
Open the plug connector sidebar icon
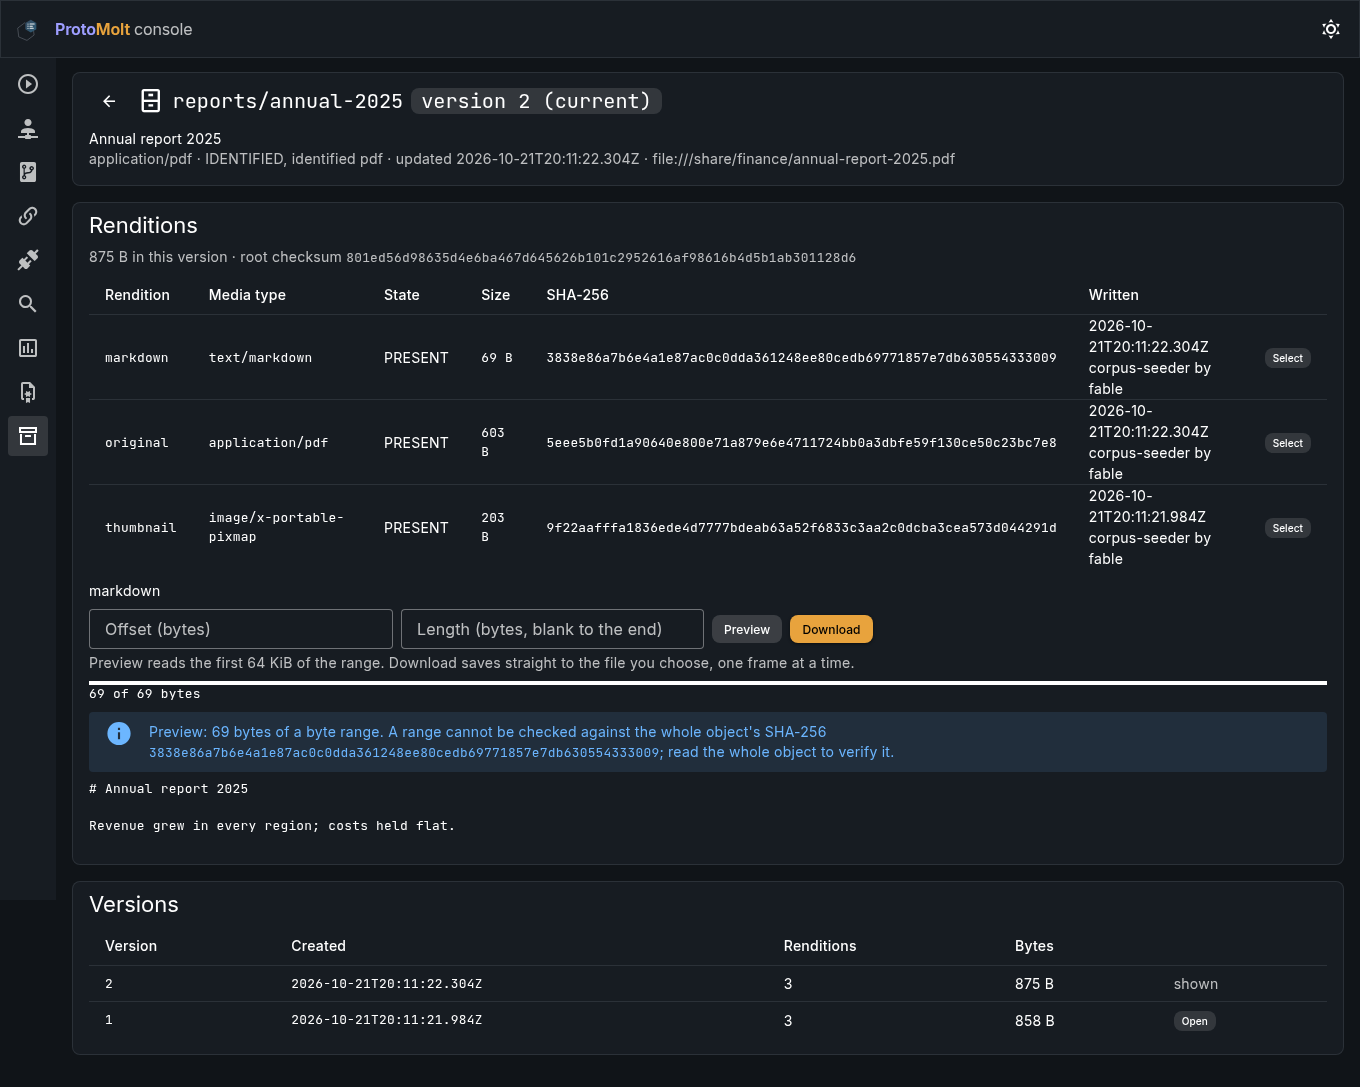(x=28, y=260)
